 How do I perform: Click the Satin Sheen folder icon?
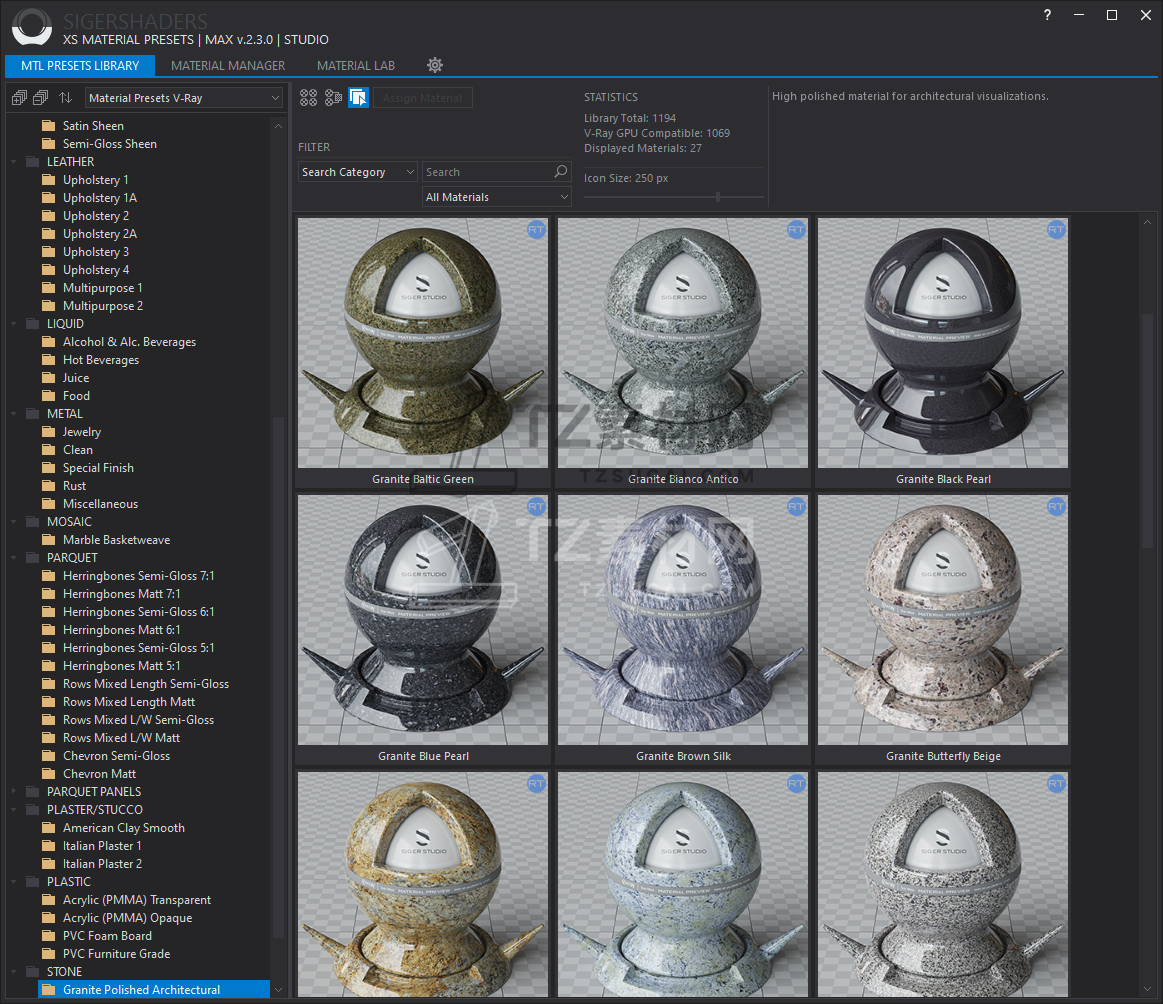[x=49, y=125]
